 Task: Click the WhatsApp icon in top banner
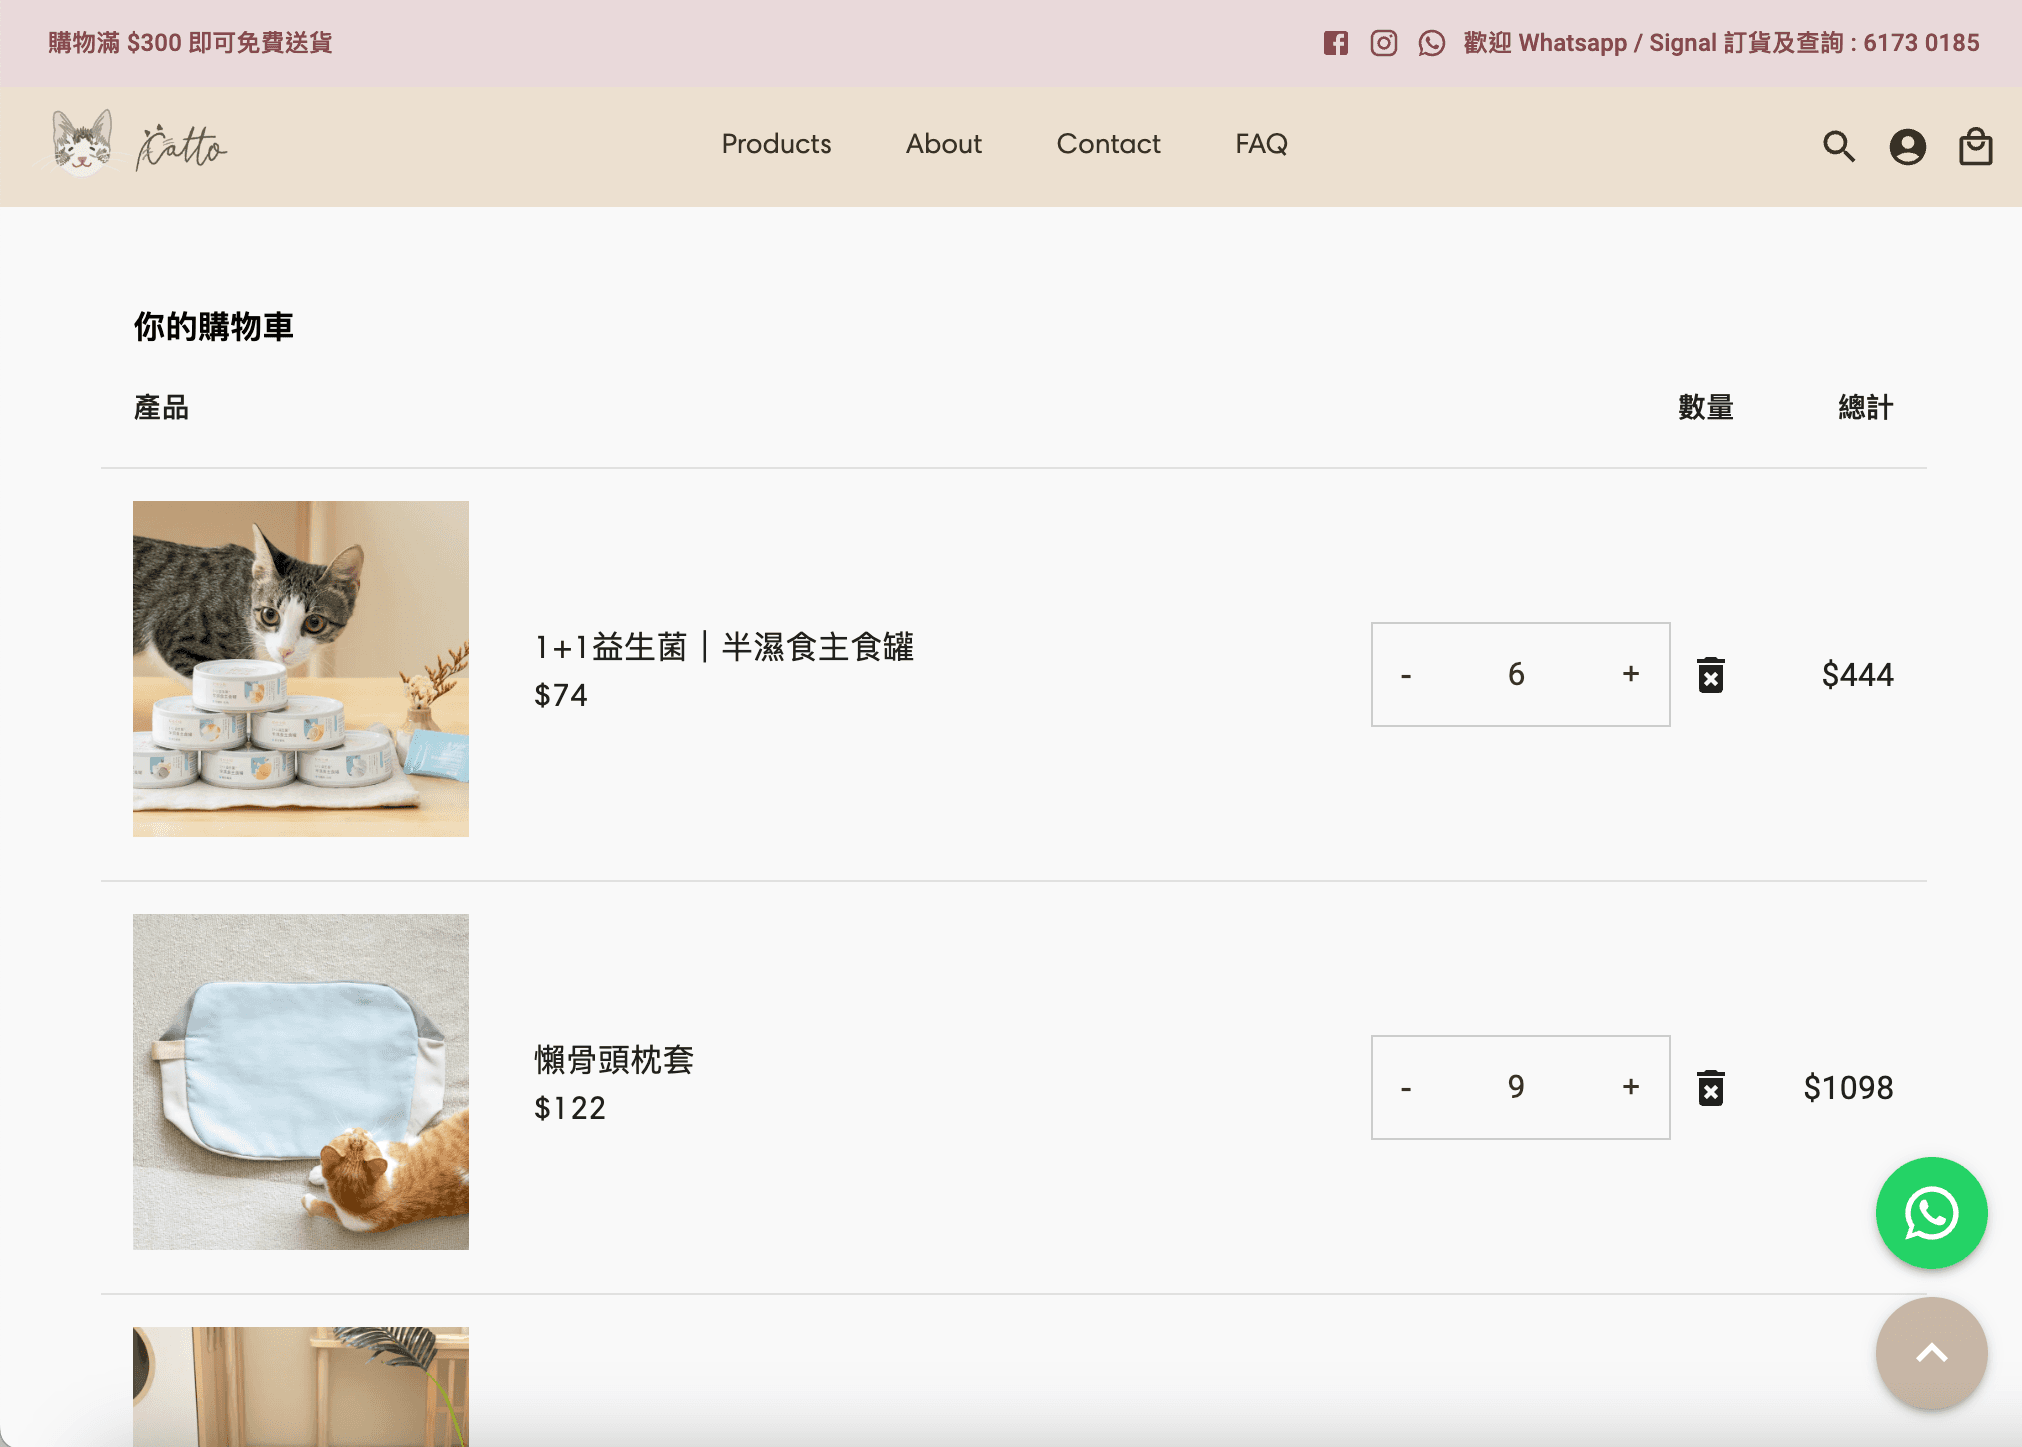[x=1431, y=43]
